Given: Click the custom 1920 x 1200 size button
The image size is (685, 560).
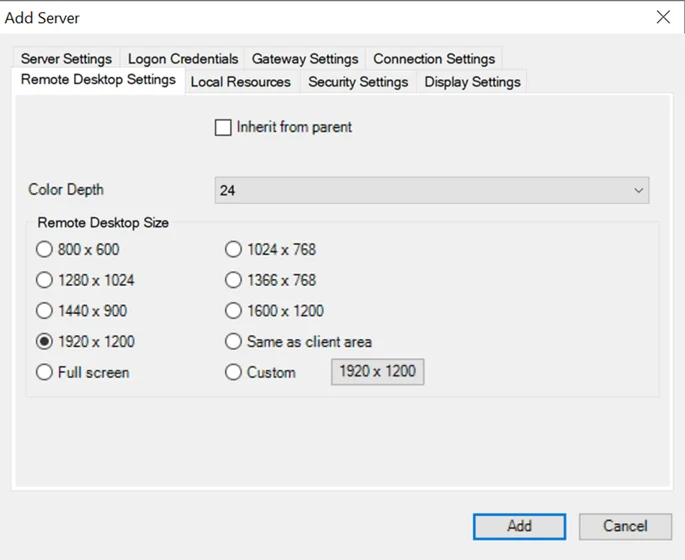Looking at the screenshot, I should (377, 372).
